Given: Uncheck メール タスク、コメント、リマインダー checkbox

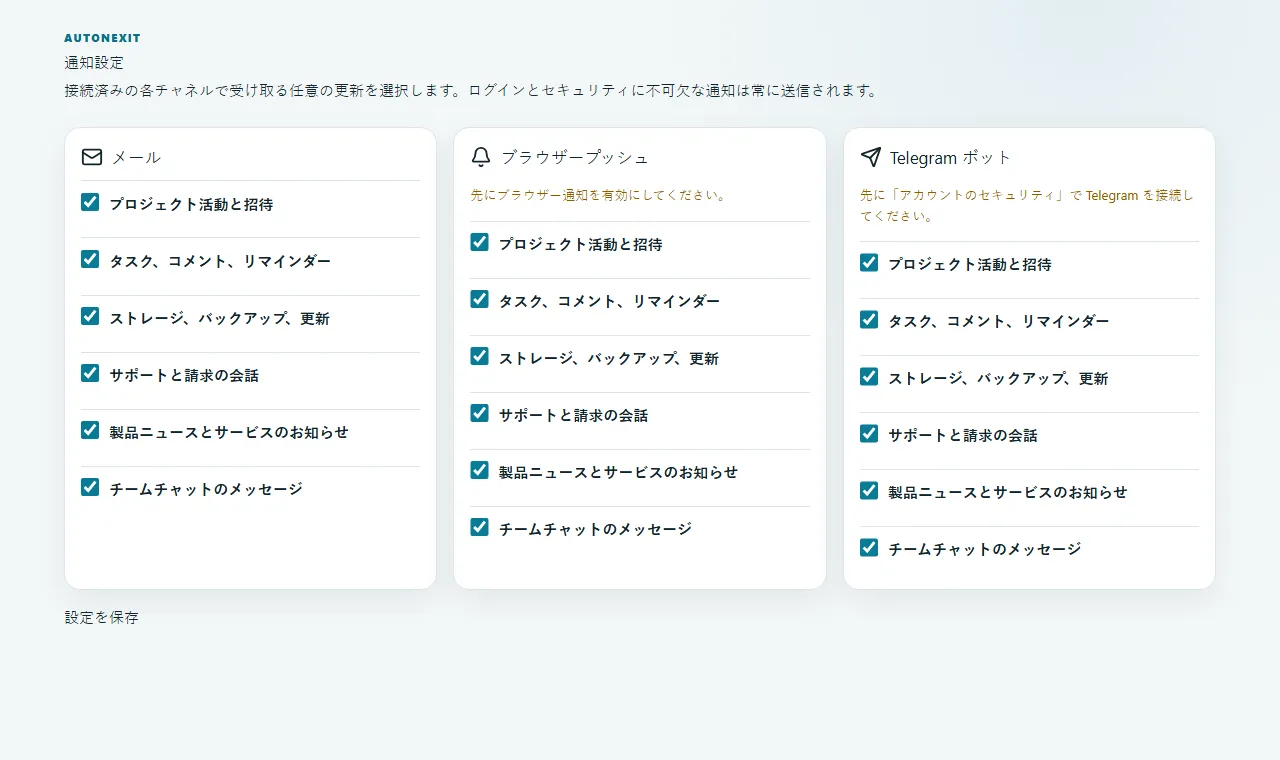Looking at the screenshot, I should tap(90, 259).
